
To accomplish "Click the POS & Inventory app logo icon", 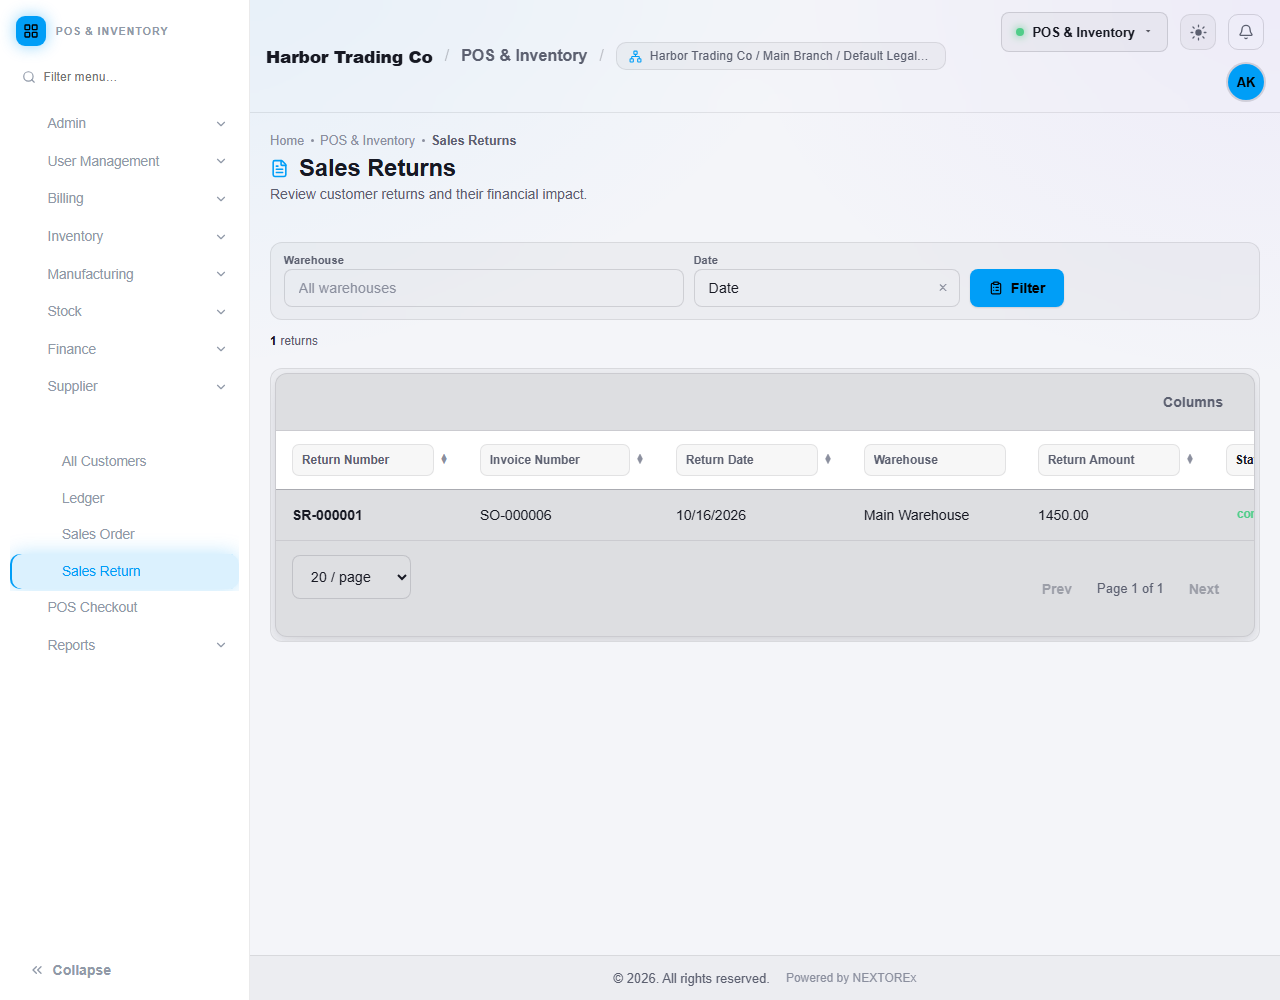I will click(31, 31).
